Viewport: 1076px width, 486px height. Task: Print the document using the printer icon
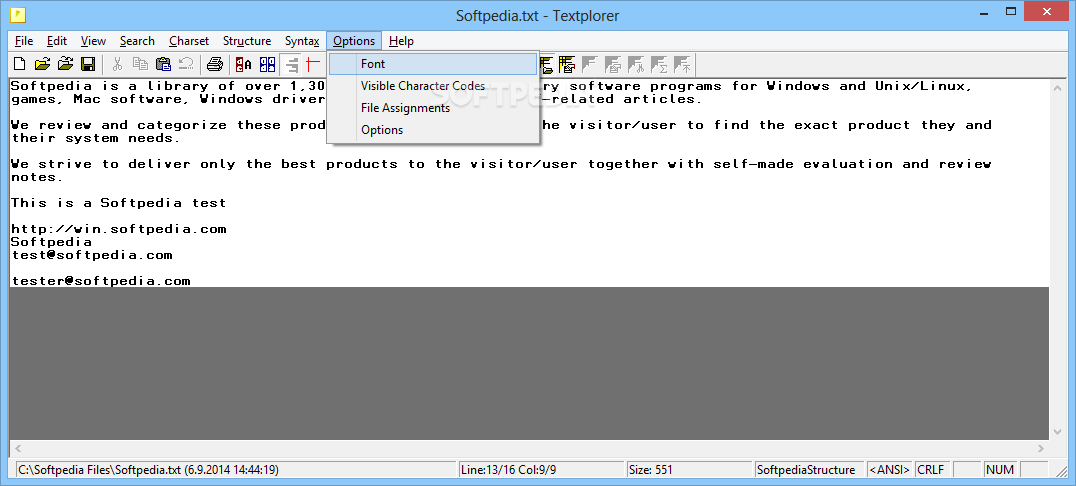pyautogui.click(x=215, y=65)
